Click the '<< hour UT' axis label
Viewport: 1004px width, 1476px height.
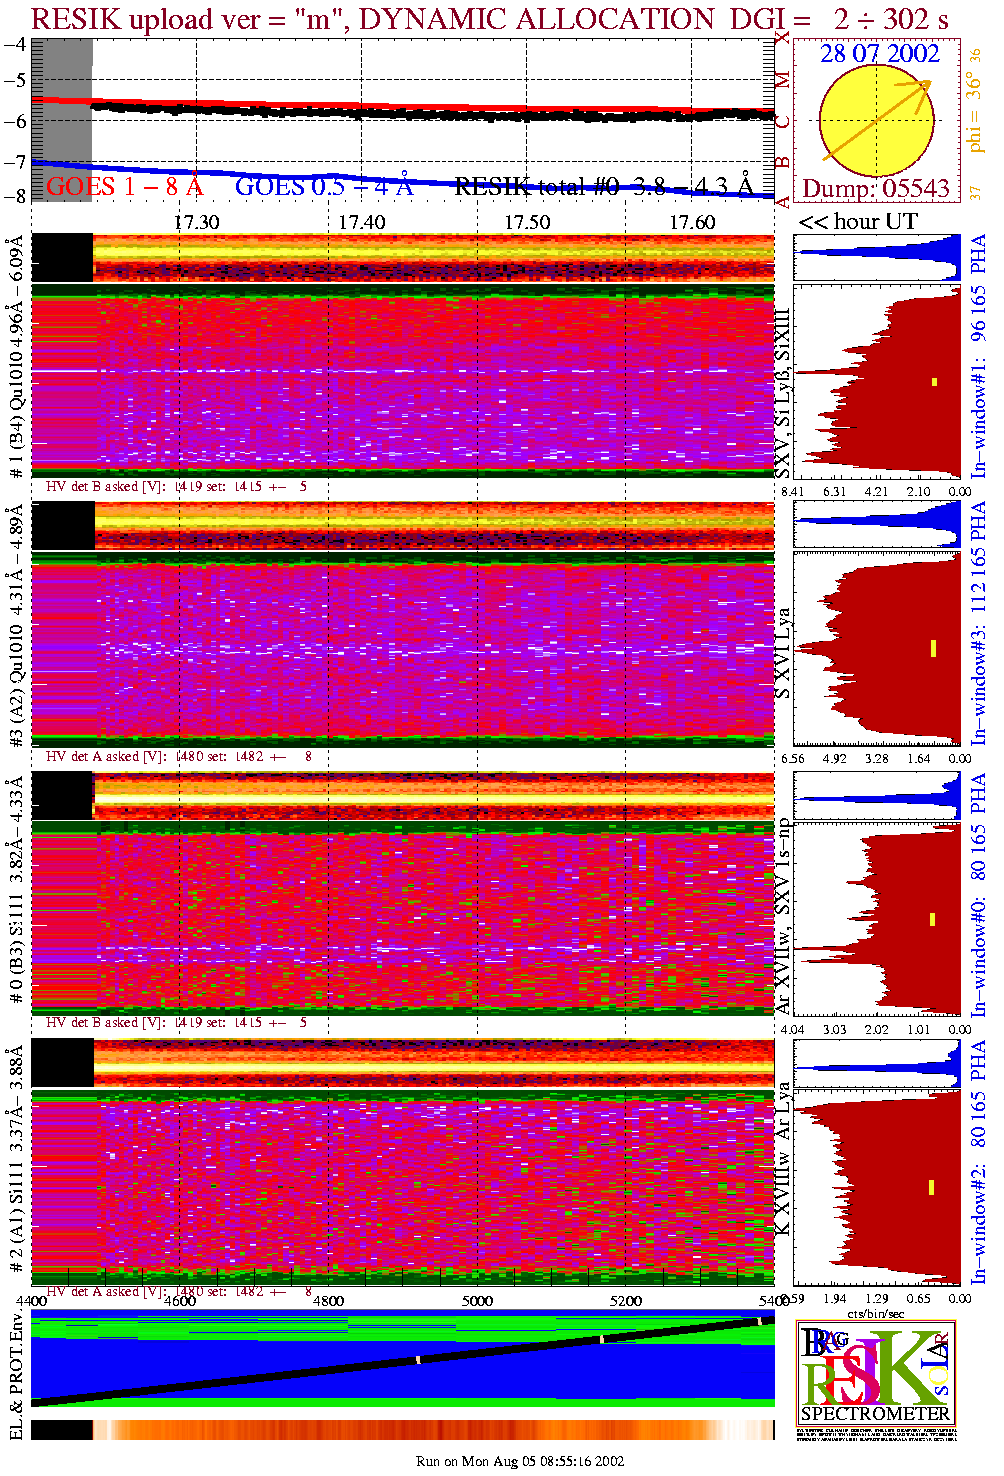(x=858, y=222)
